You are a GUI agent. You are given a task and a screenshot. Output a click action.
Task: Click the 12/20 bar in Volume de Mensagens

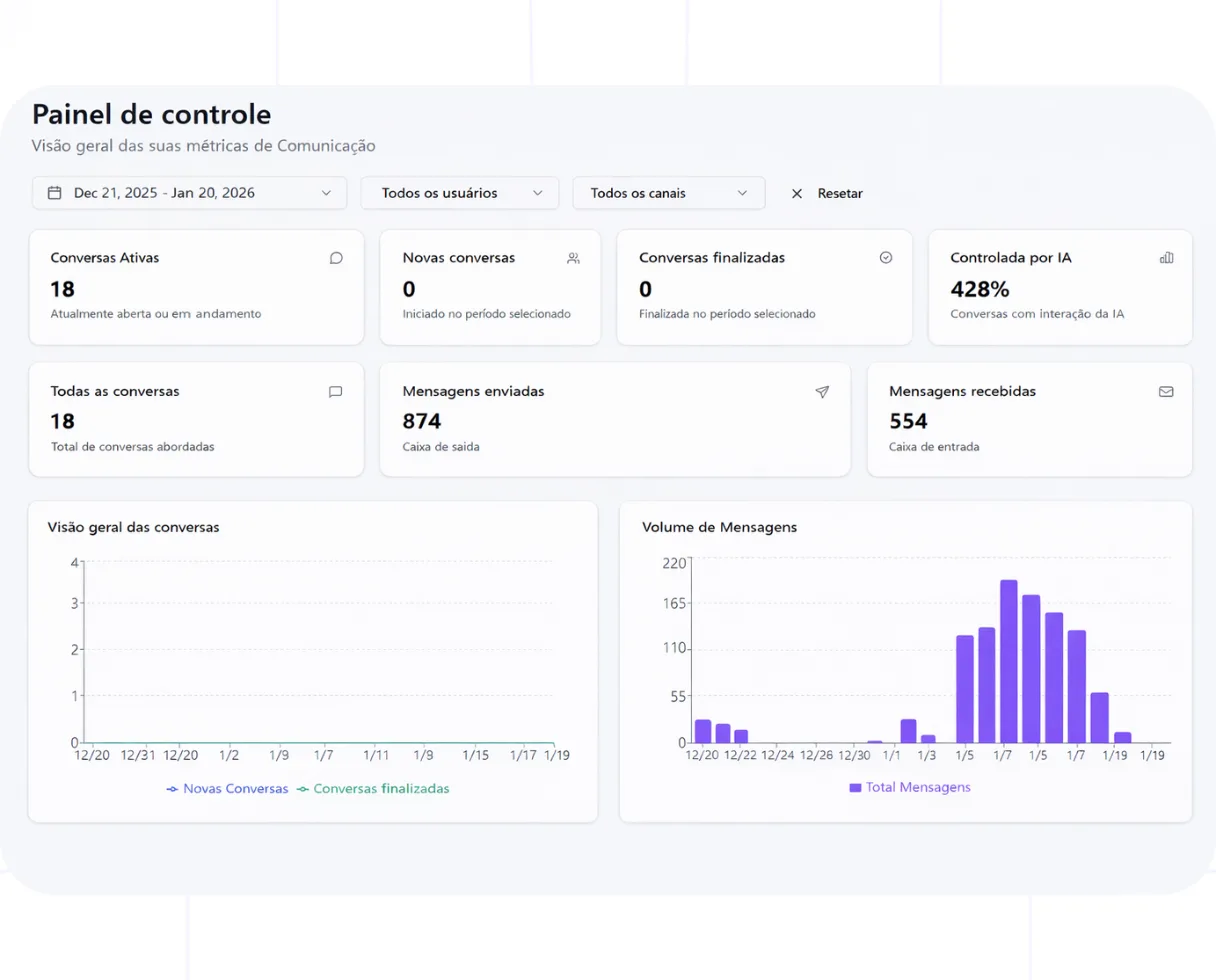coord(703,731)
